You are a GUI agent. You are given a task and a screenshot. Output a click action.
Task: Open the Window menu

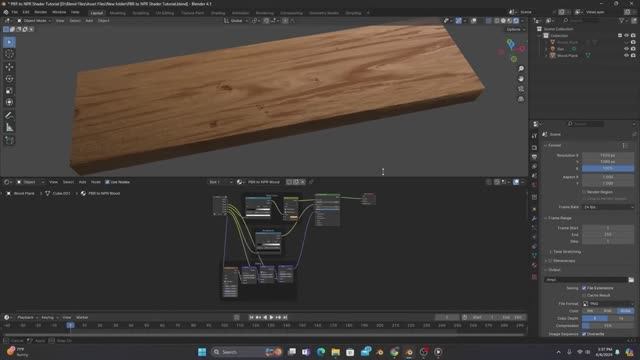[59, 12]
